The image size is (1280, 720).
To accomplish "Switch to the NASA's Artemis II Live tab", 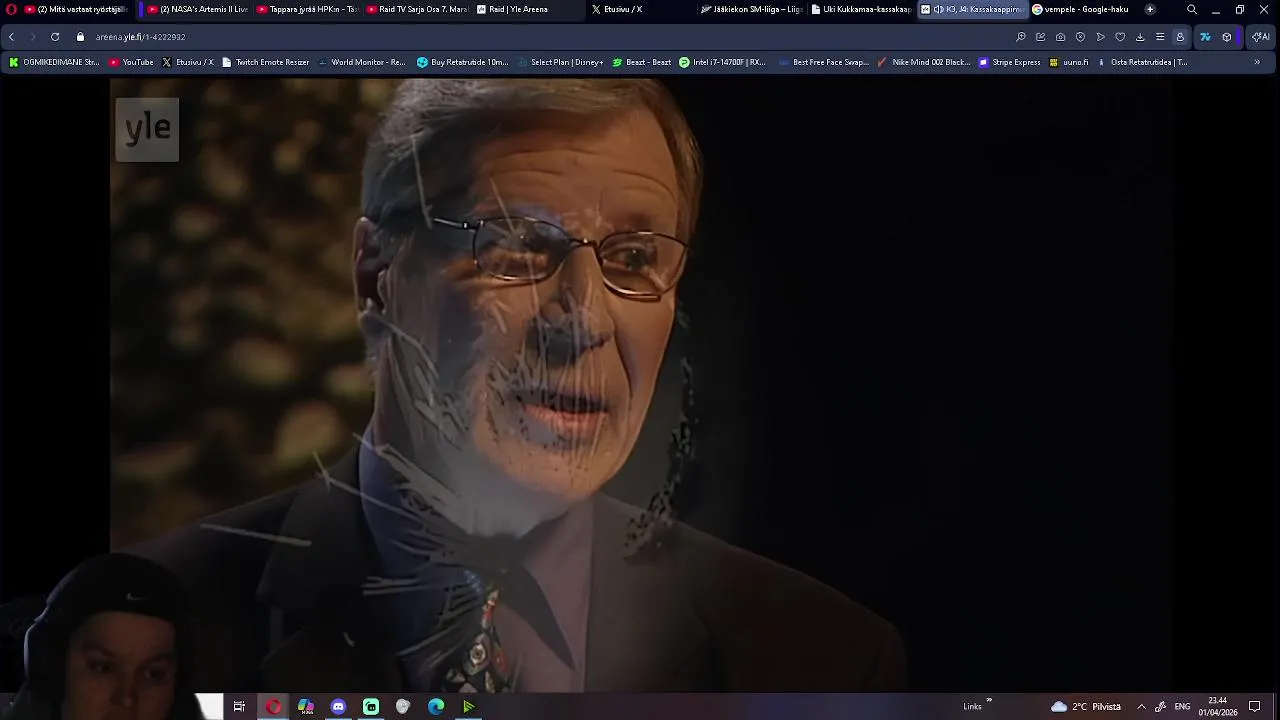I will pos(197,9).
